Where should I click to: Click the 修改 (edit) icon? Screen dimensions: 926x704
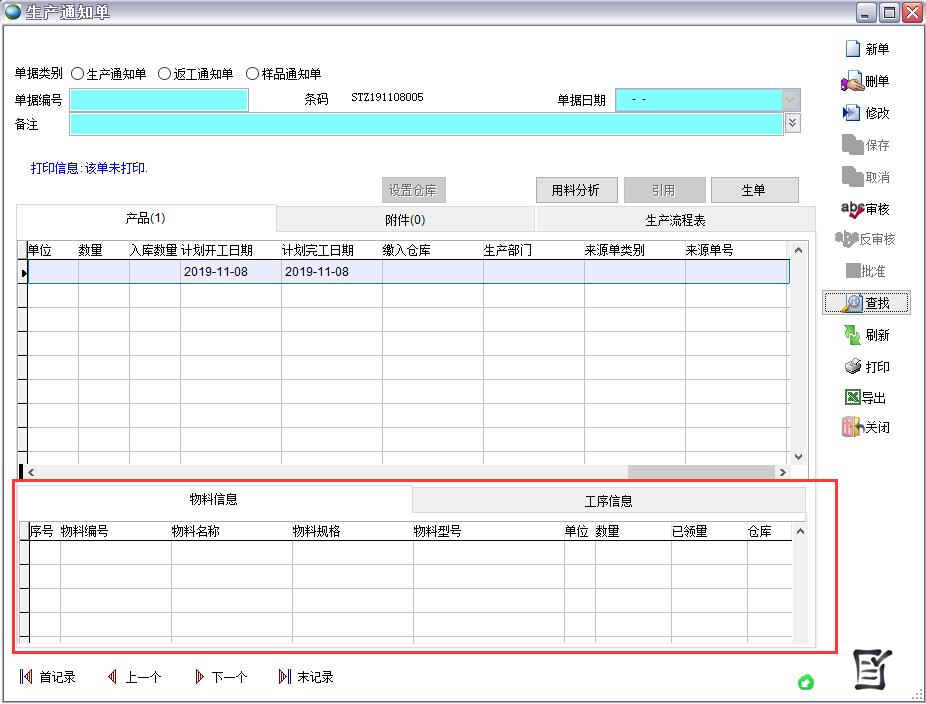(852, 113)
